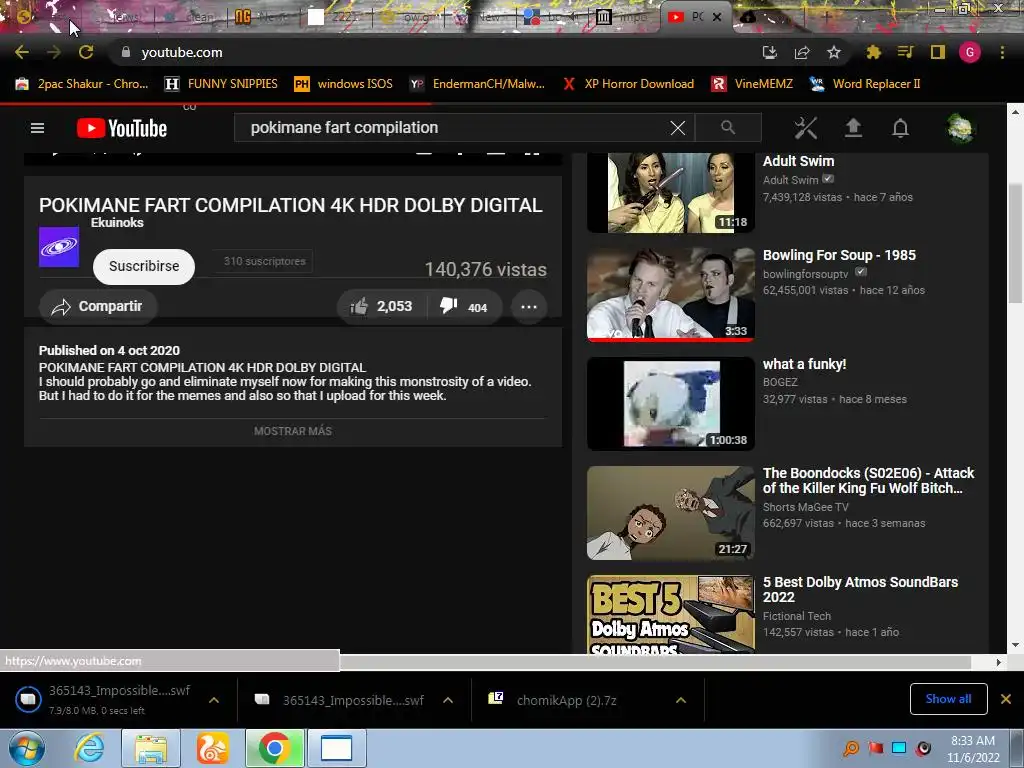Open Windows Explorer from the taskbar
Viewport: 1024px width, 768px height.
151,748
